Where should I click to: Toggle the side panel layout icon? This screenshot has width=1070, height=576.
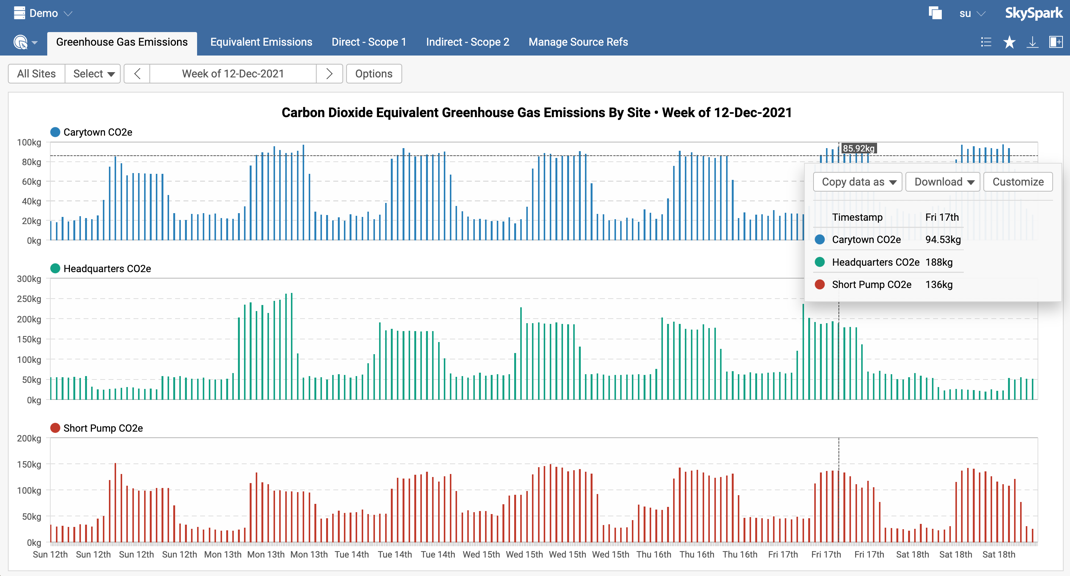(x=1056, y=42)
